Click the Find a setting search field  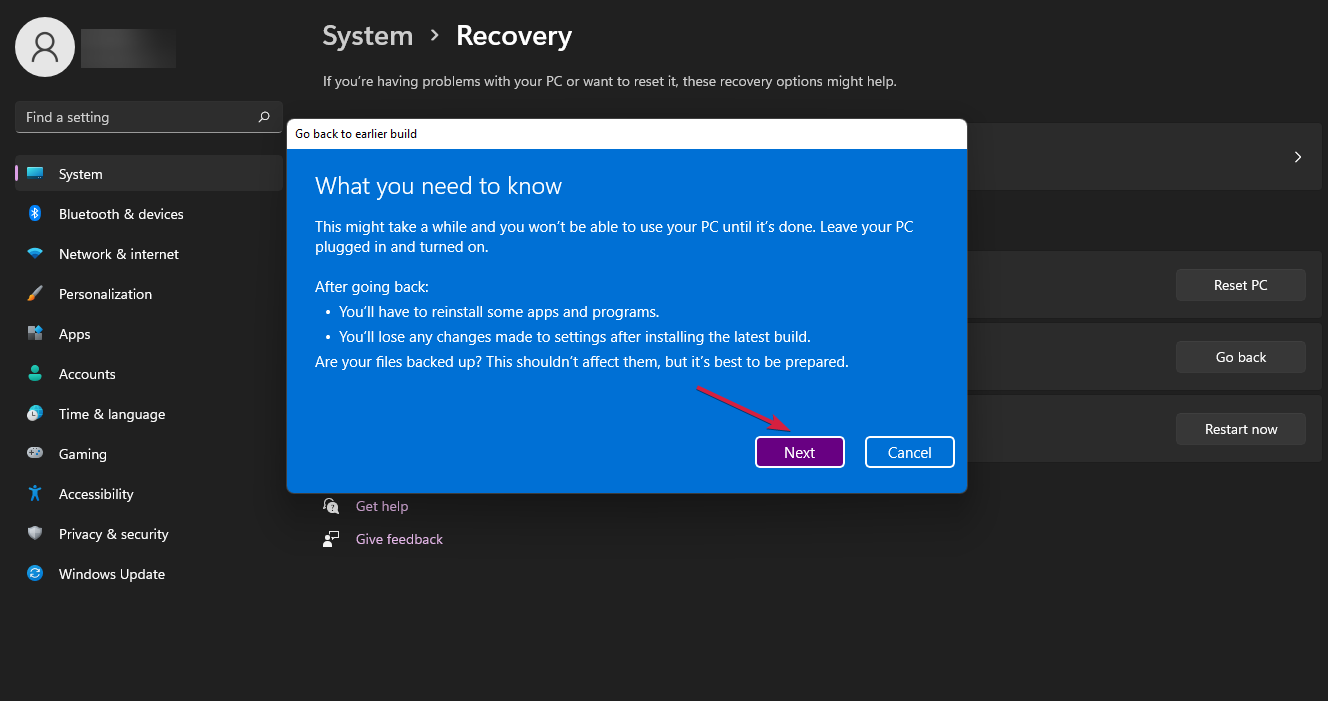tap(130, 117)
